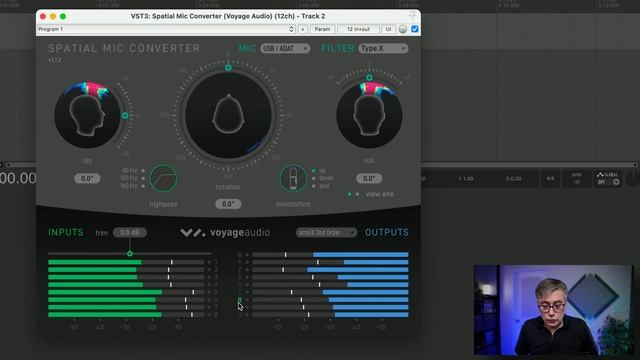This screenshot has height=360, width=640.
Task: Select the second view dot next to view one
Action: [x=358, y=194]
